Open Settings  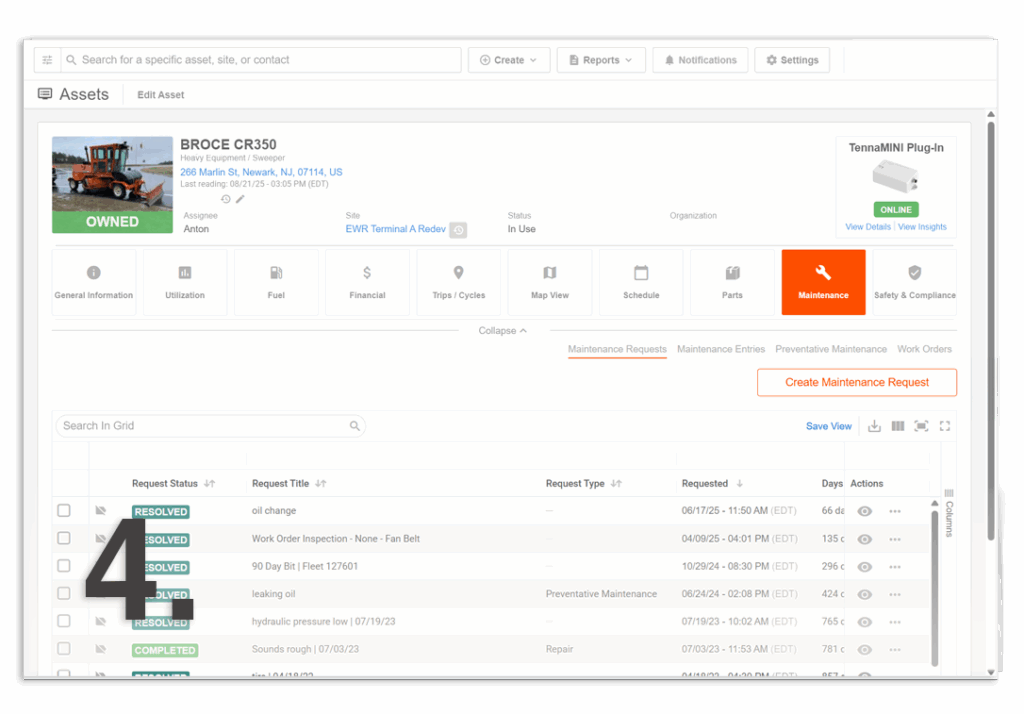click(x=792, y=60)
